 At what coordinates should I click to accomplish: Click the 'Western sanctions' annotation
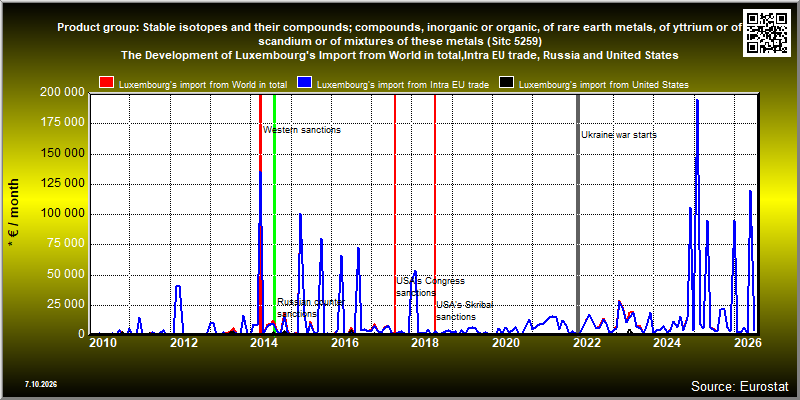point(302,130)
